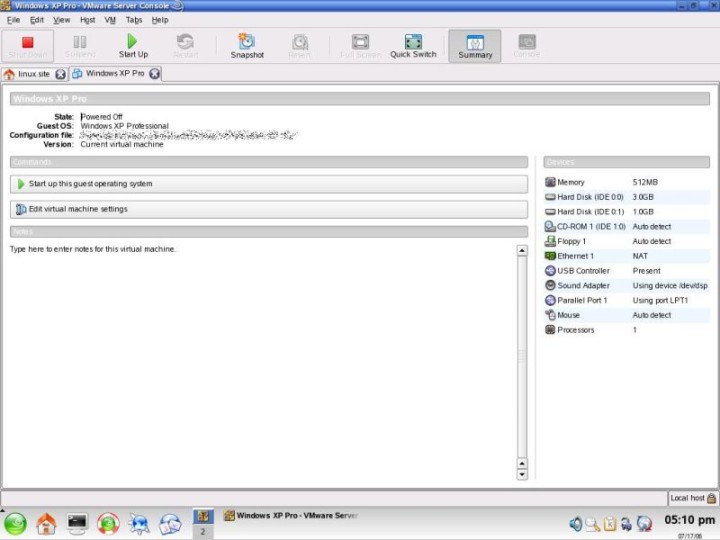Open the Help menu
This screenshot has width=720, height=540.
pos(160,20)
